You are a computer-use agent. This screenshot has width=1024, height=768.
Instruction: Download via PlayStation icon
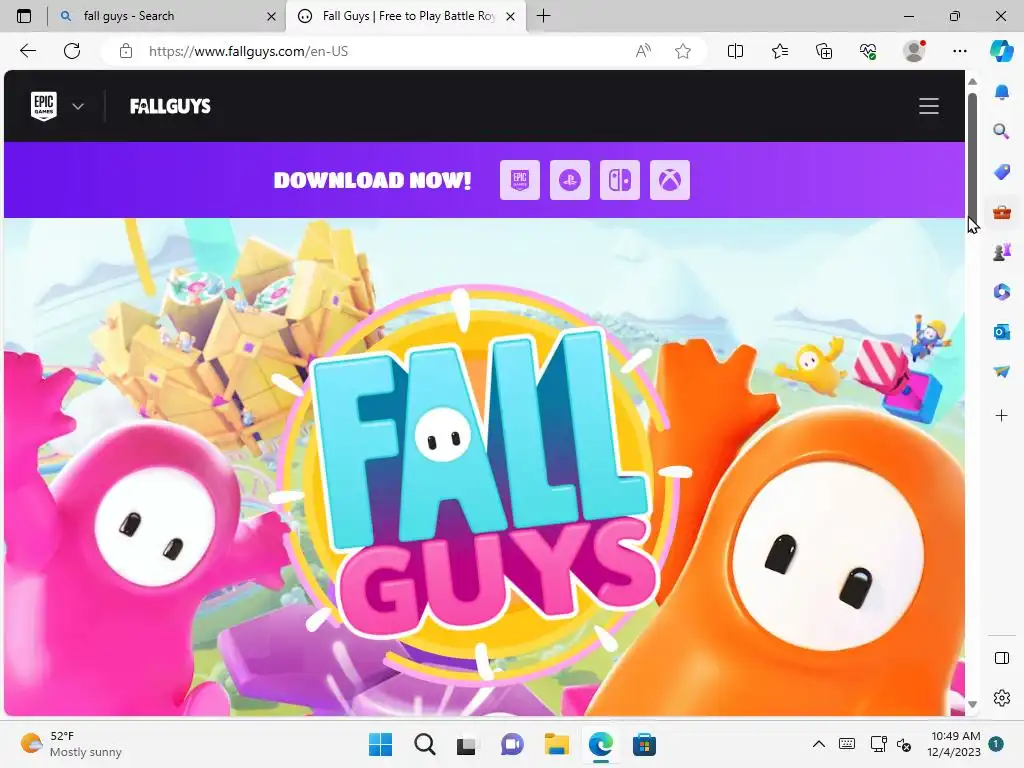click(x=569, y=180)
